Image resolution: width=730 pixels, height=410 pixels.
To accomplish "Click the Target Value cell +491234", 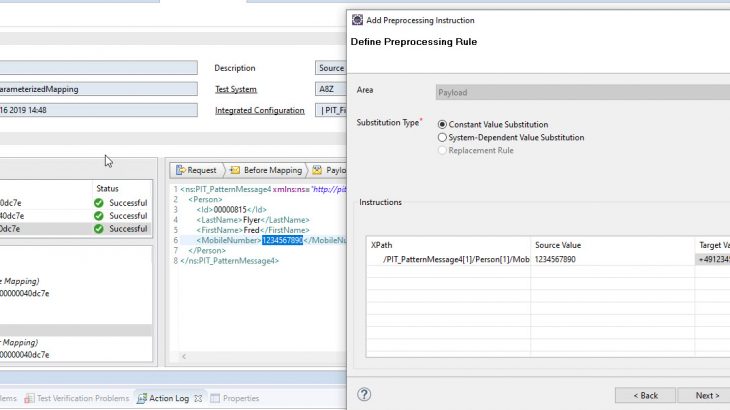I will coord(713,259).
